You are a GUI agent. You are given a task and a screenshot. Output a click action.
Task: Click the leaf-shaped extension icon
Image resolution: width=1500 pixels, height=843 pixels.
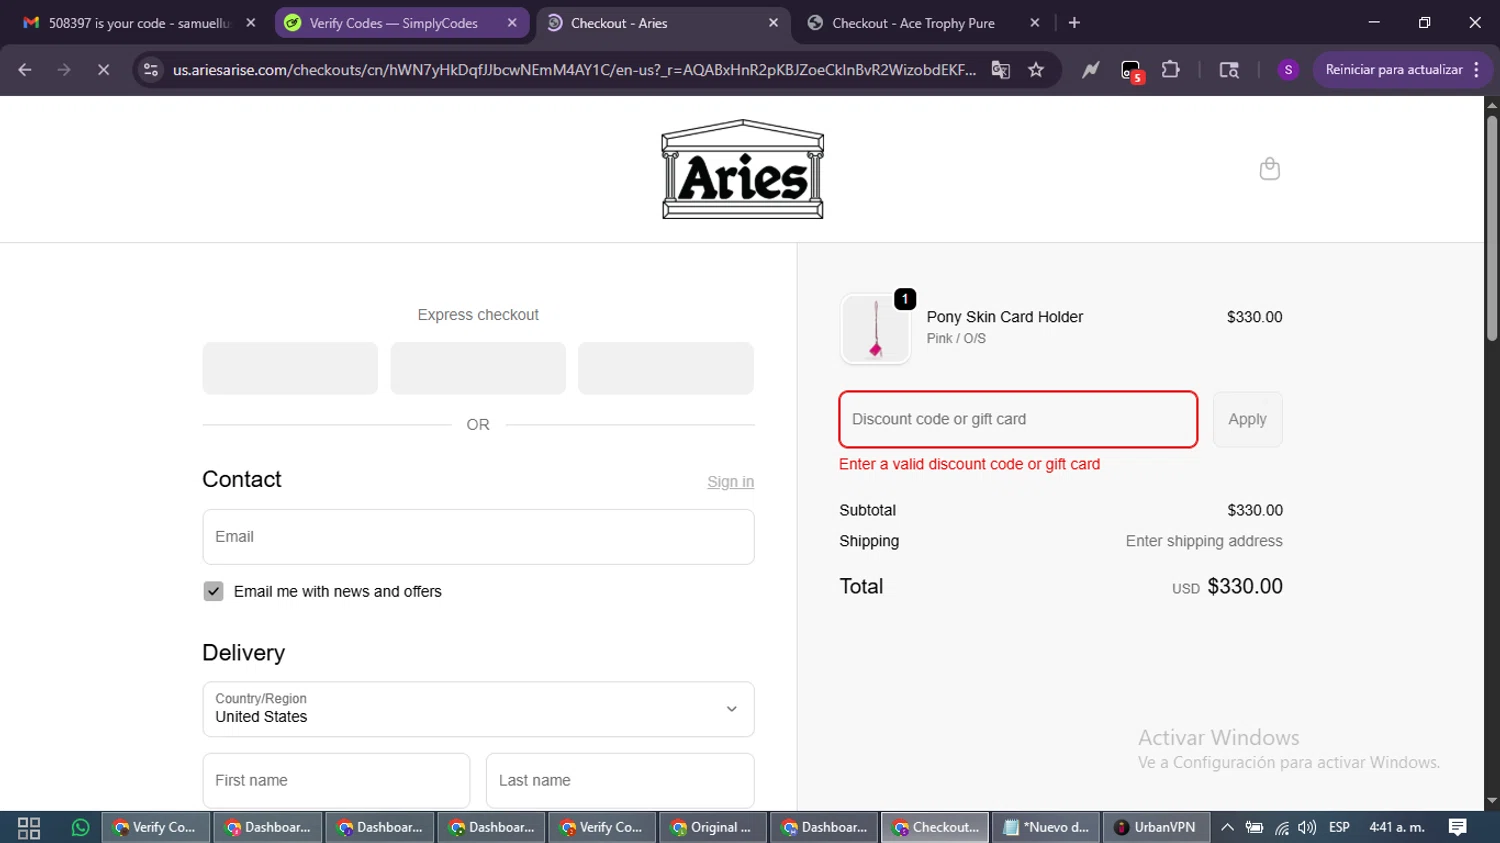point(1090,69)
